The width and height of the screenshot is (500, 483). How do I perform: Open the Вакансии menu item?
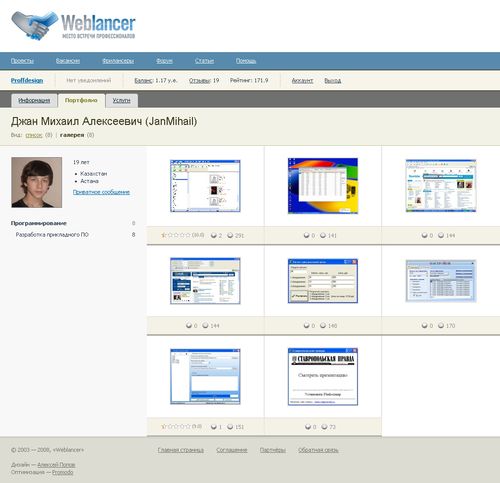click(68, 61)
